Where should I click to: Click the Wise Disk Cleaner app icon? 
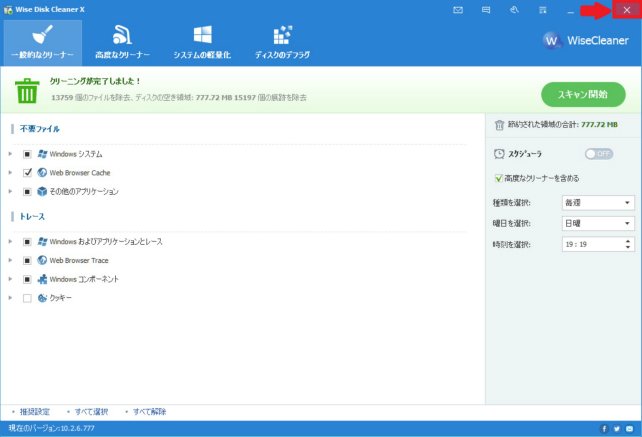(x=8, y=10)
